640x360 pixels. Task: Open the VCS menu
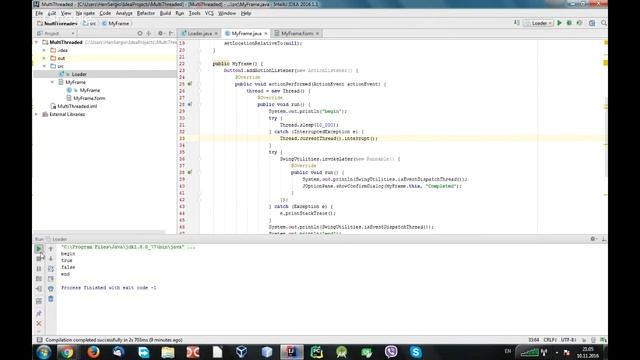[209, 13]
